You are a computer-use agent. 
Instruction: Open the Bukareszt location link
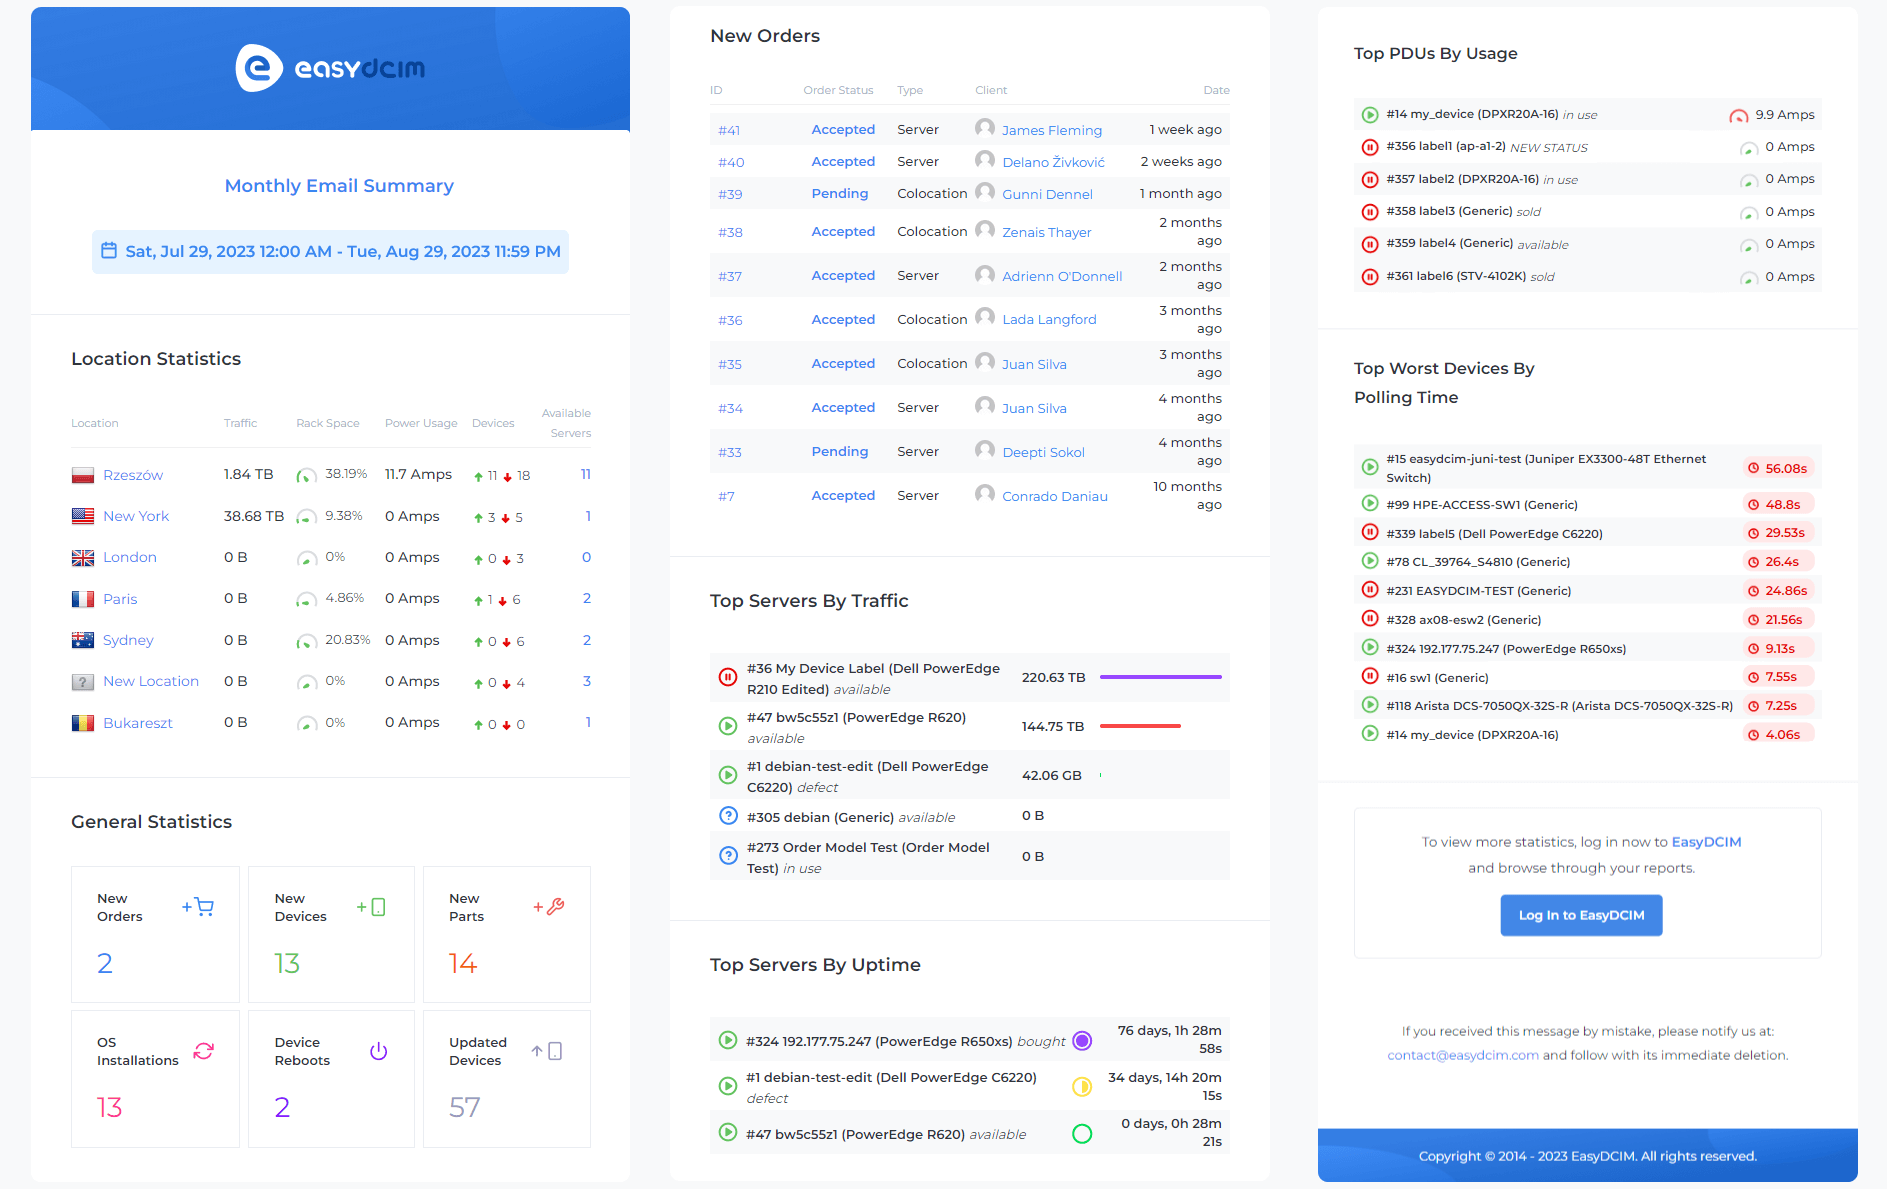[138, 723]
